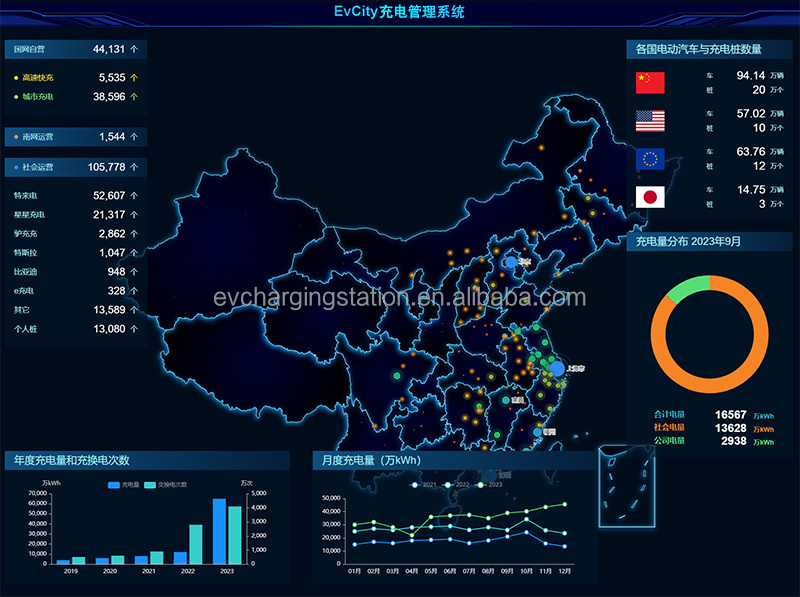Click the 合计电量 16567 value
This screenshot has width=800, height=597.
tap(731, 415)
